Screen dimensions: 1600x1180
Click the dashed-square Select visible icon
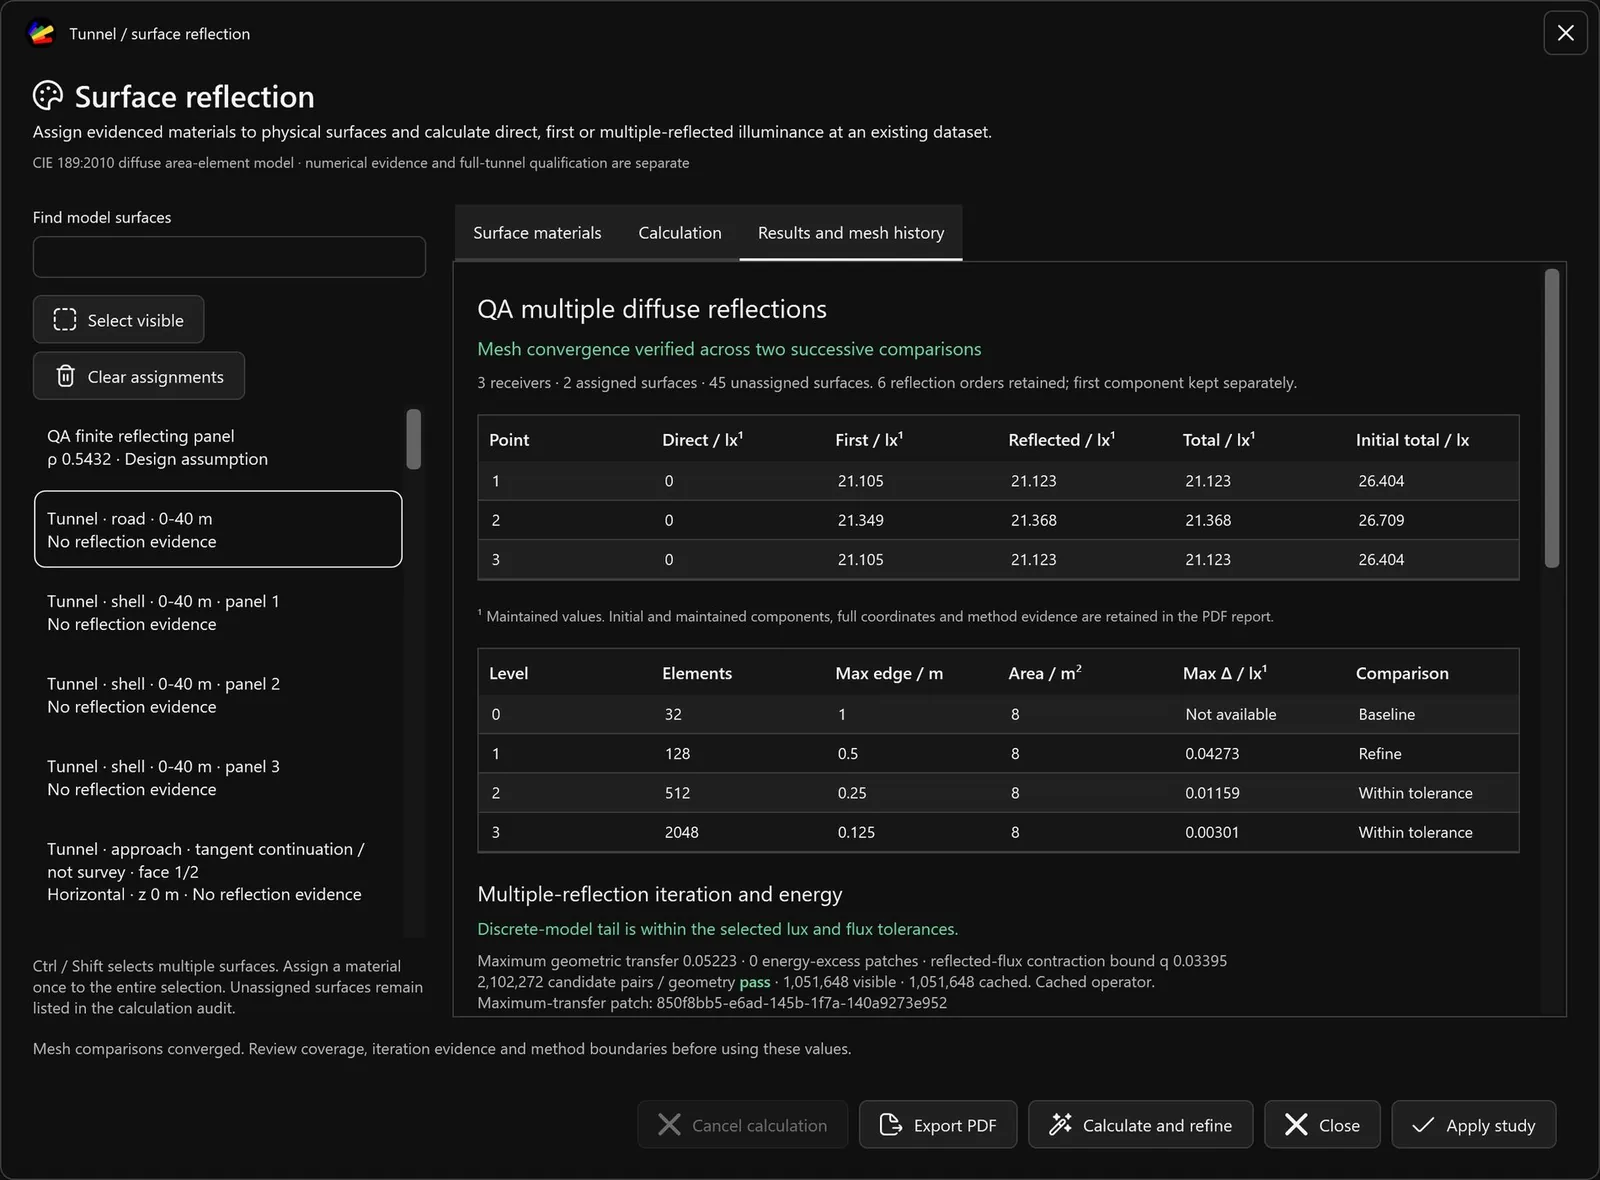65,320
